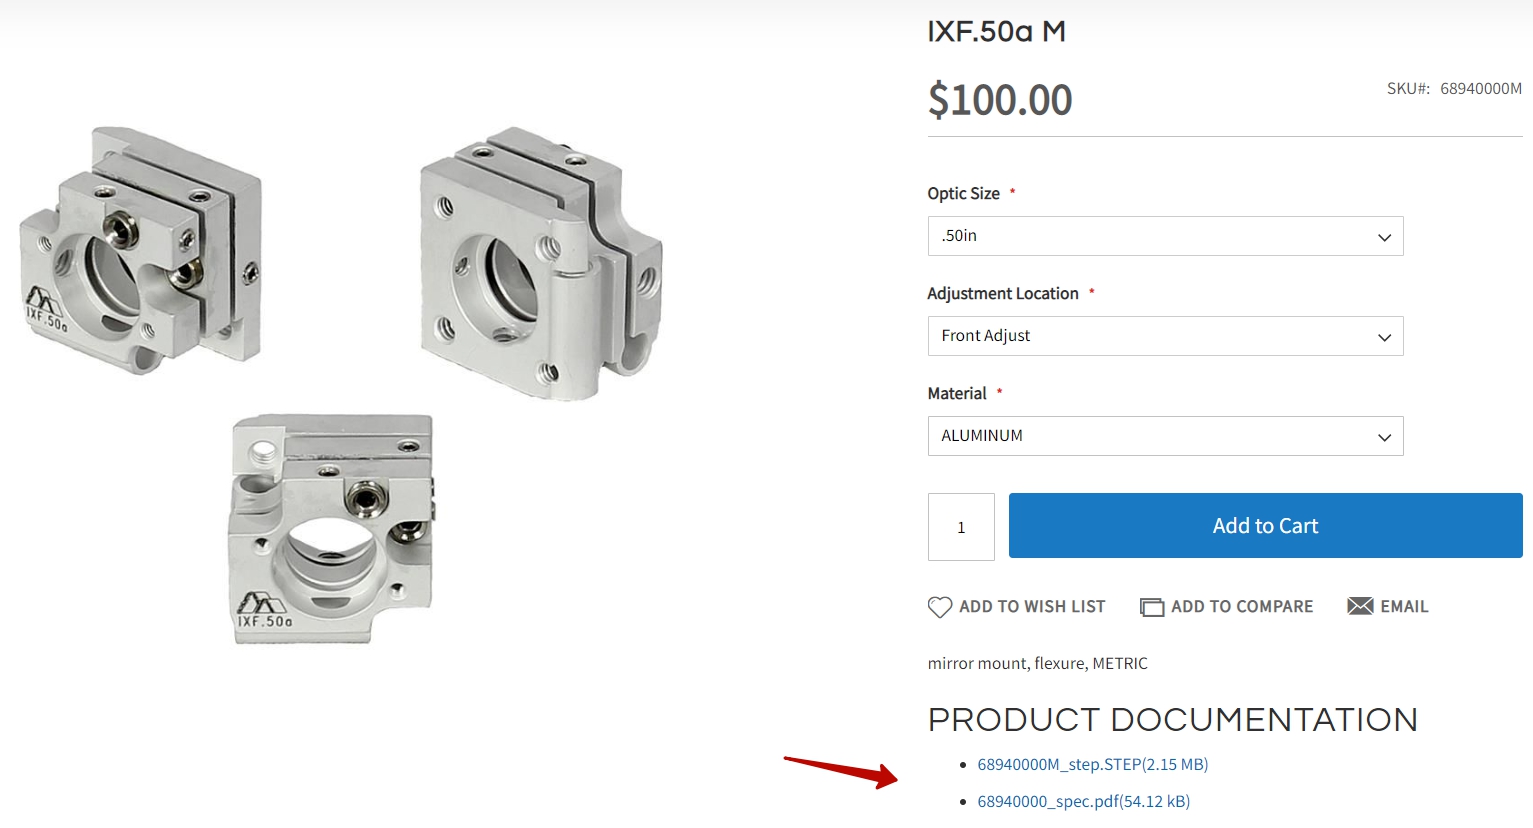Open the 68940000_spec.pdf link

click(1084, 801)
